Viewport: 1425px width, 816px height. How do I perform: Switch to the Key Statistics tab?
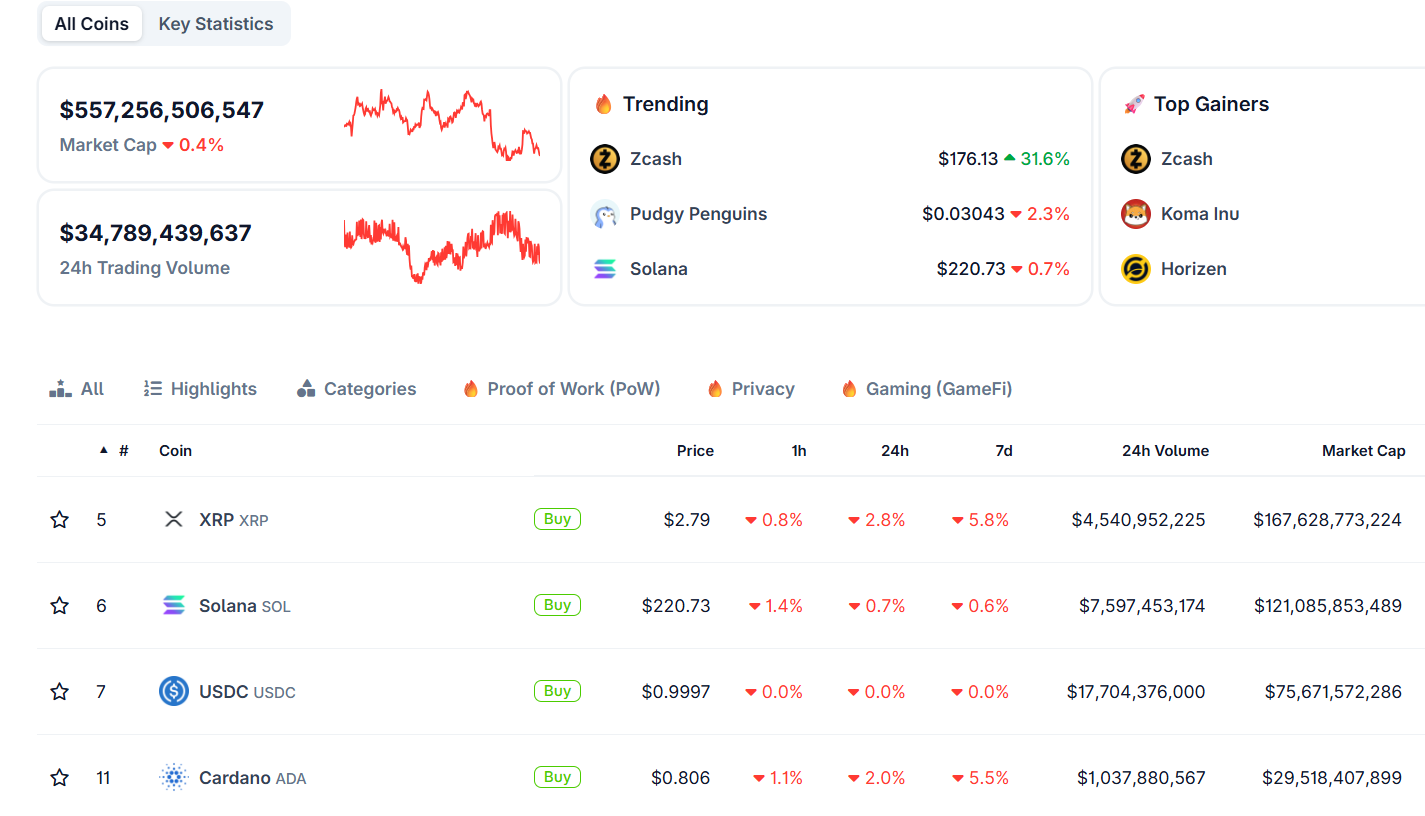[x=216, y=24]
